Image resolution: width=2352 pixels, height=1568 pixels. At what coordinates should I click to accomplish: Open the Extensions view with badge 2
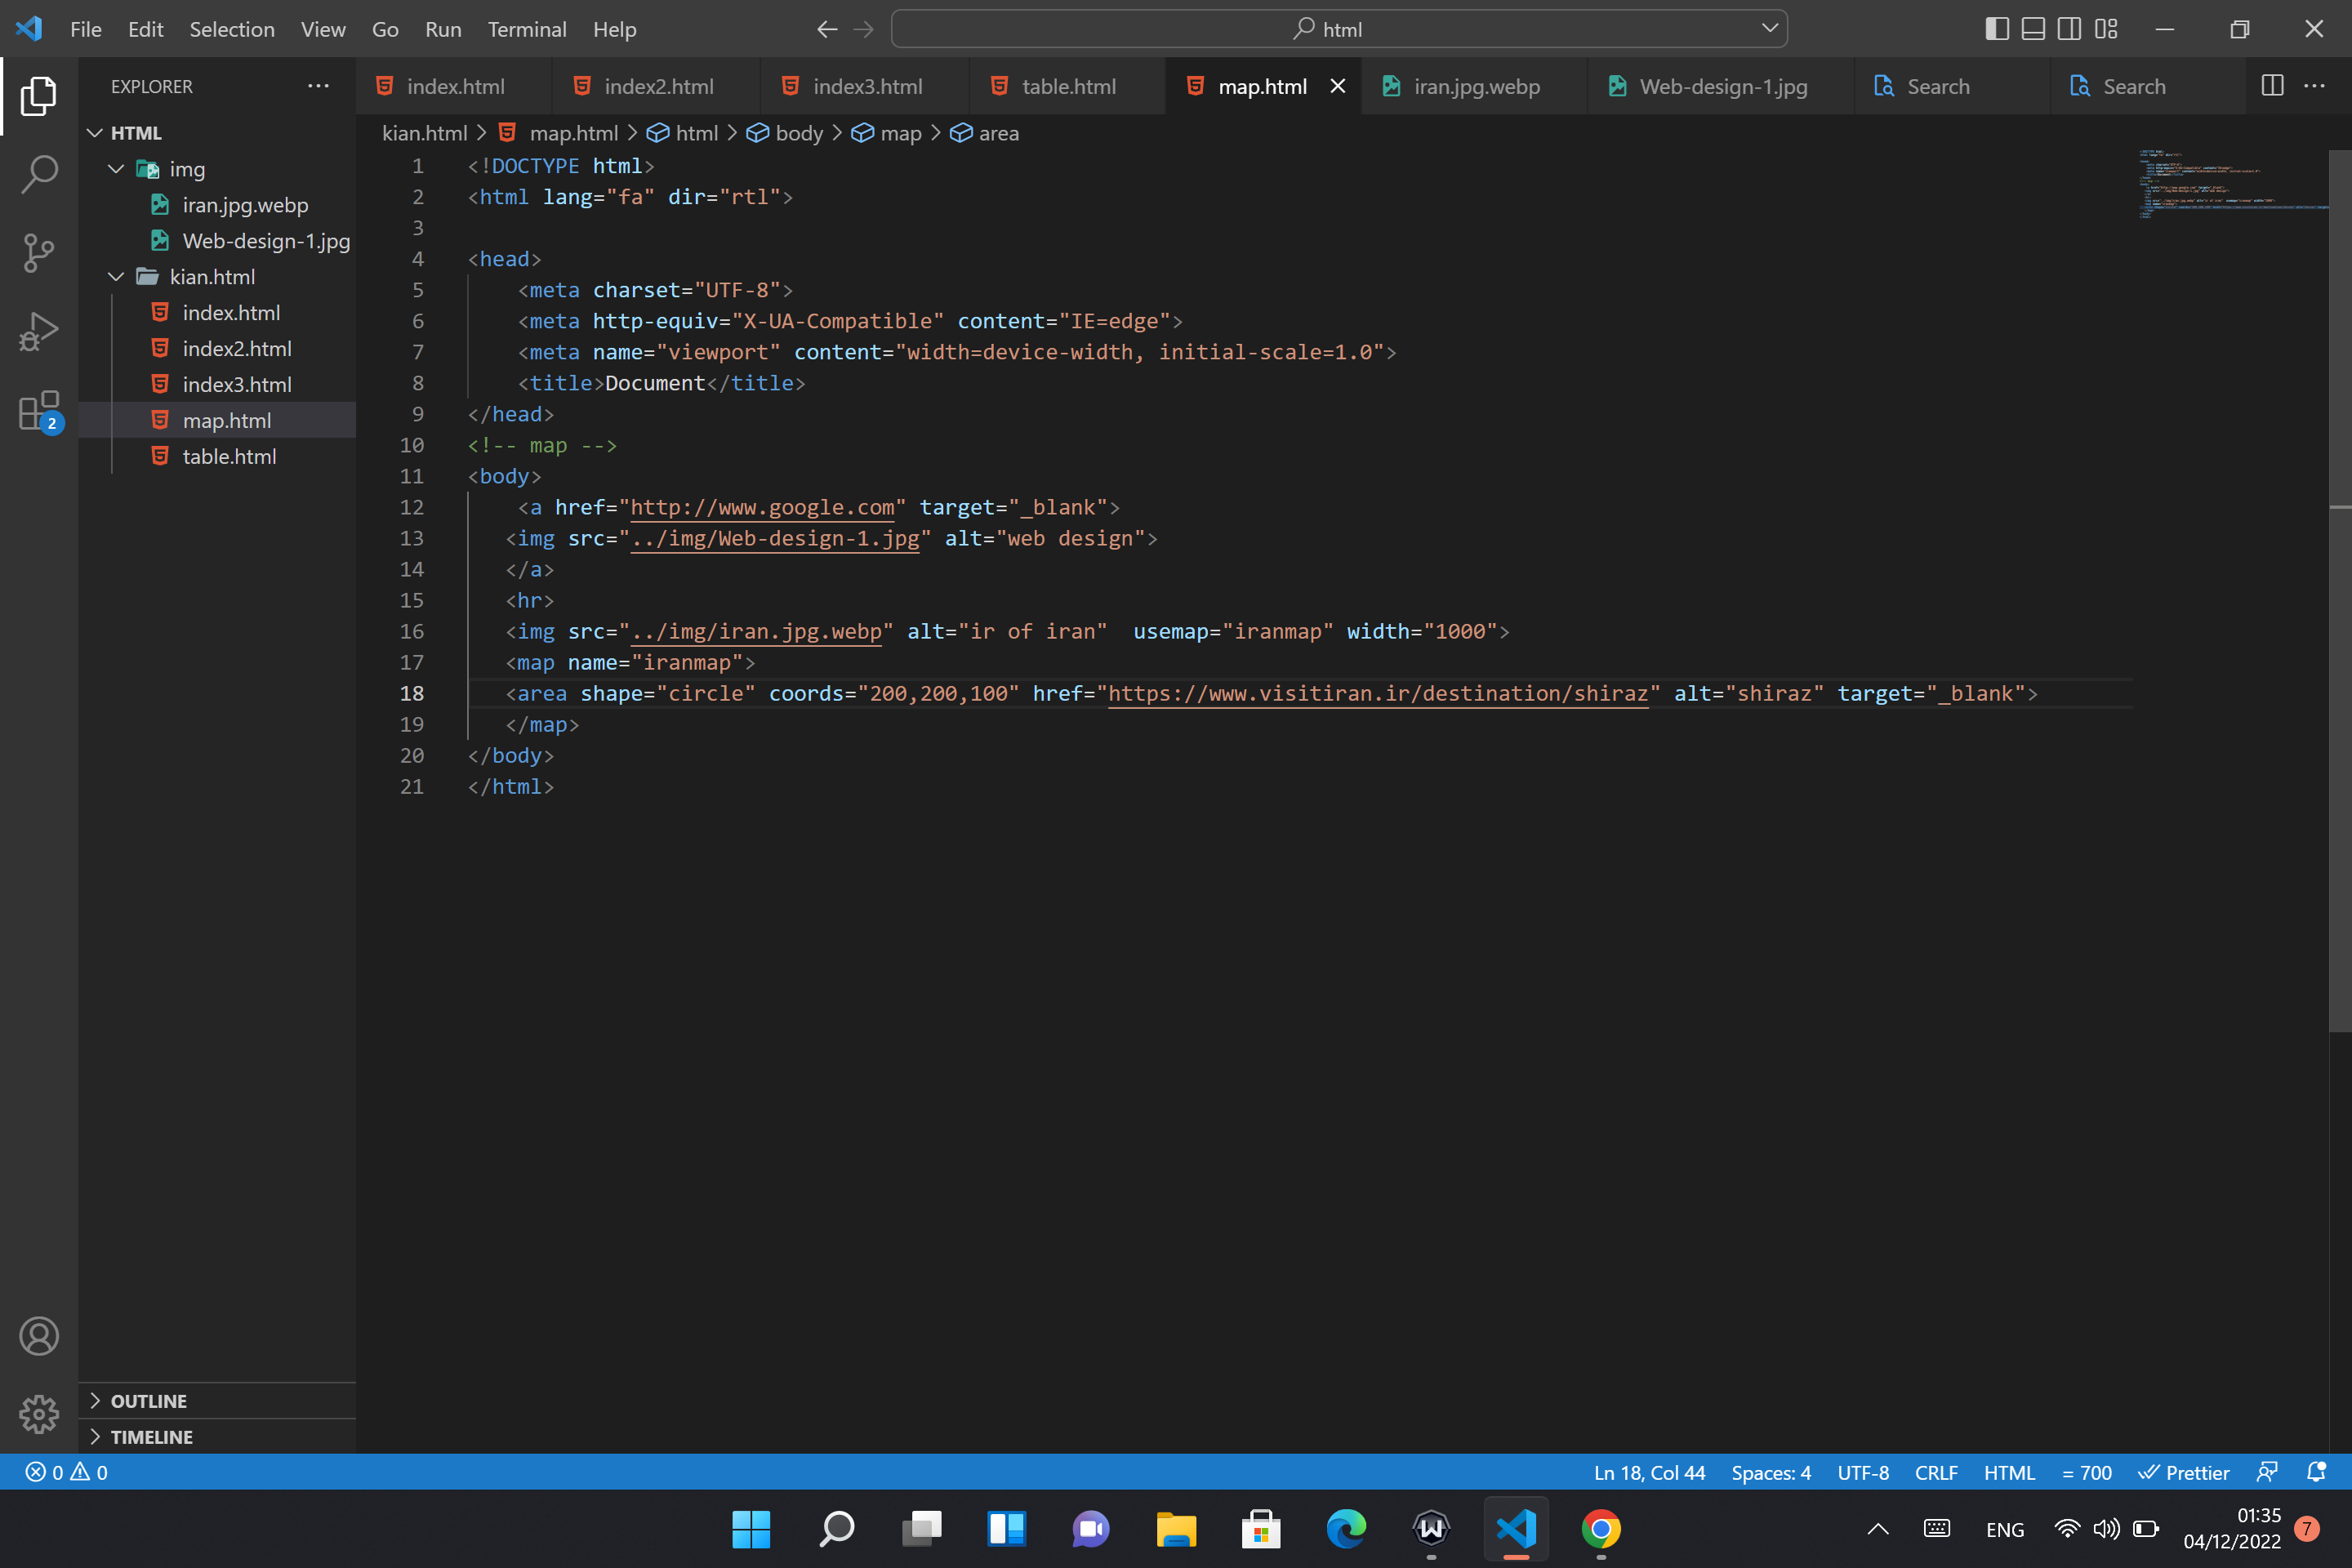pyautogui.click(x=39, y=410)
